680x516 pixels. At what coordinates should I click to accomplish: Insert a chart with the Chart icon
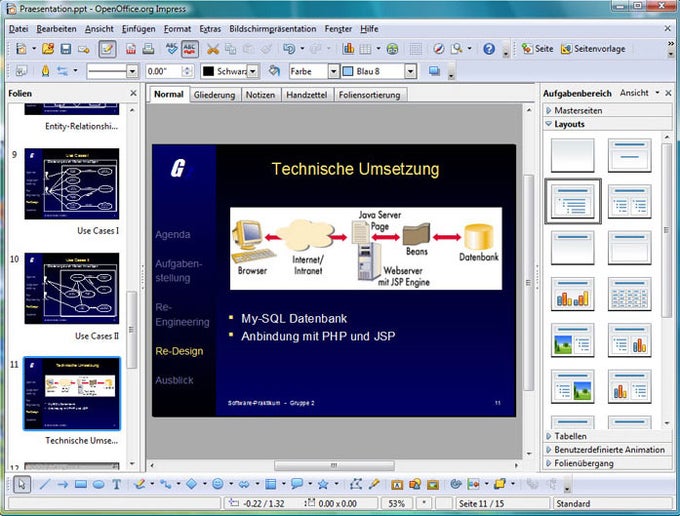348,49
